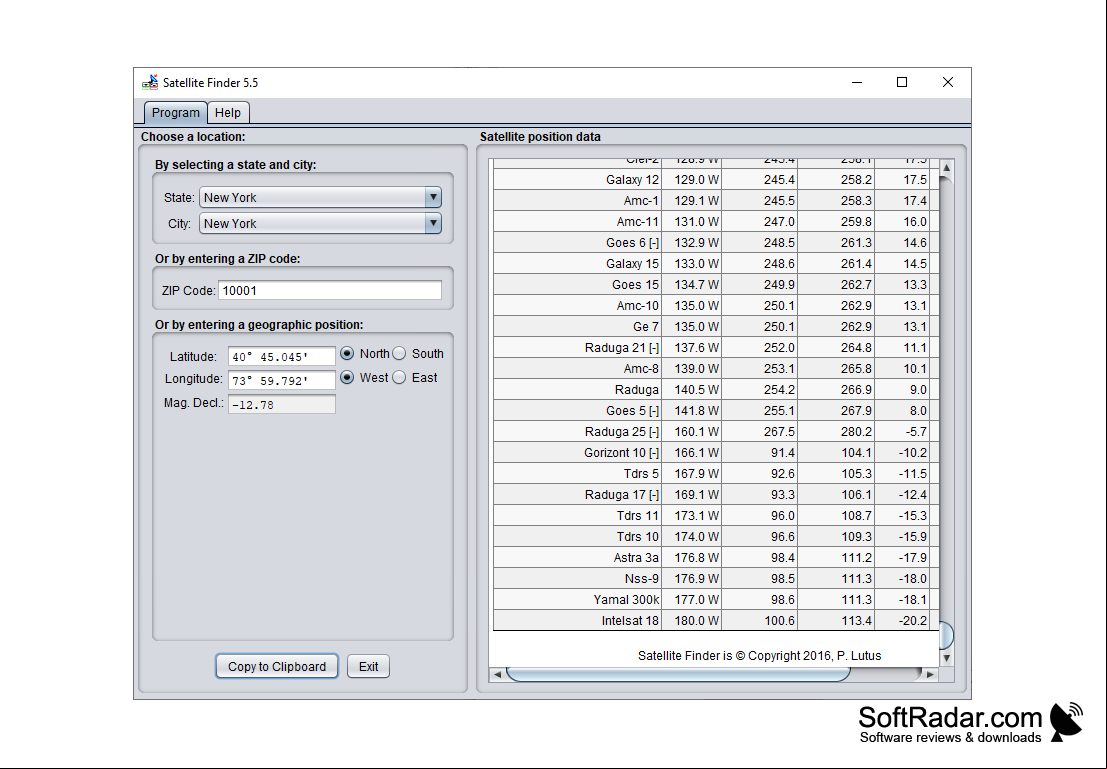Select the Amc-1 satellite cell
The width and height of the screenshot is (1107, 769).
click(x=578, y=201)
